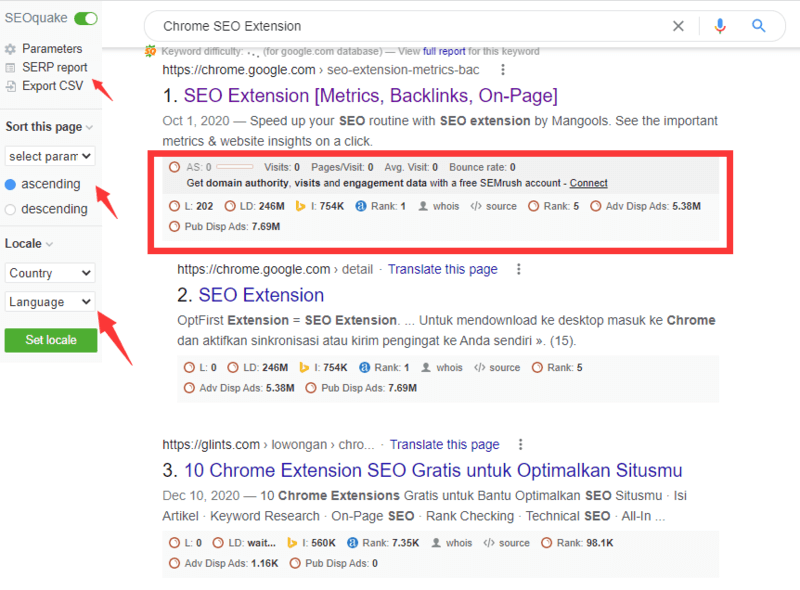The height and width of the screenshot is (590, 800).
Task: Click the Connect link for SEMrush account
Action: point(588,182)
